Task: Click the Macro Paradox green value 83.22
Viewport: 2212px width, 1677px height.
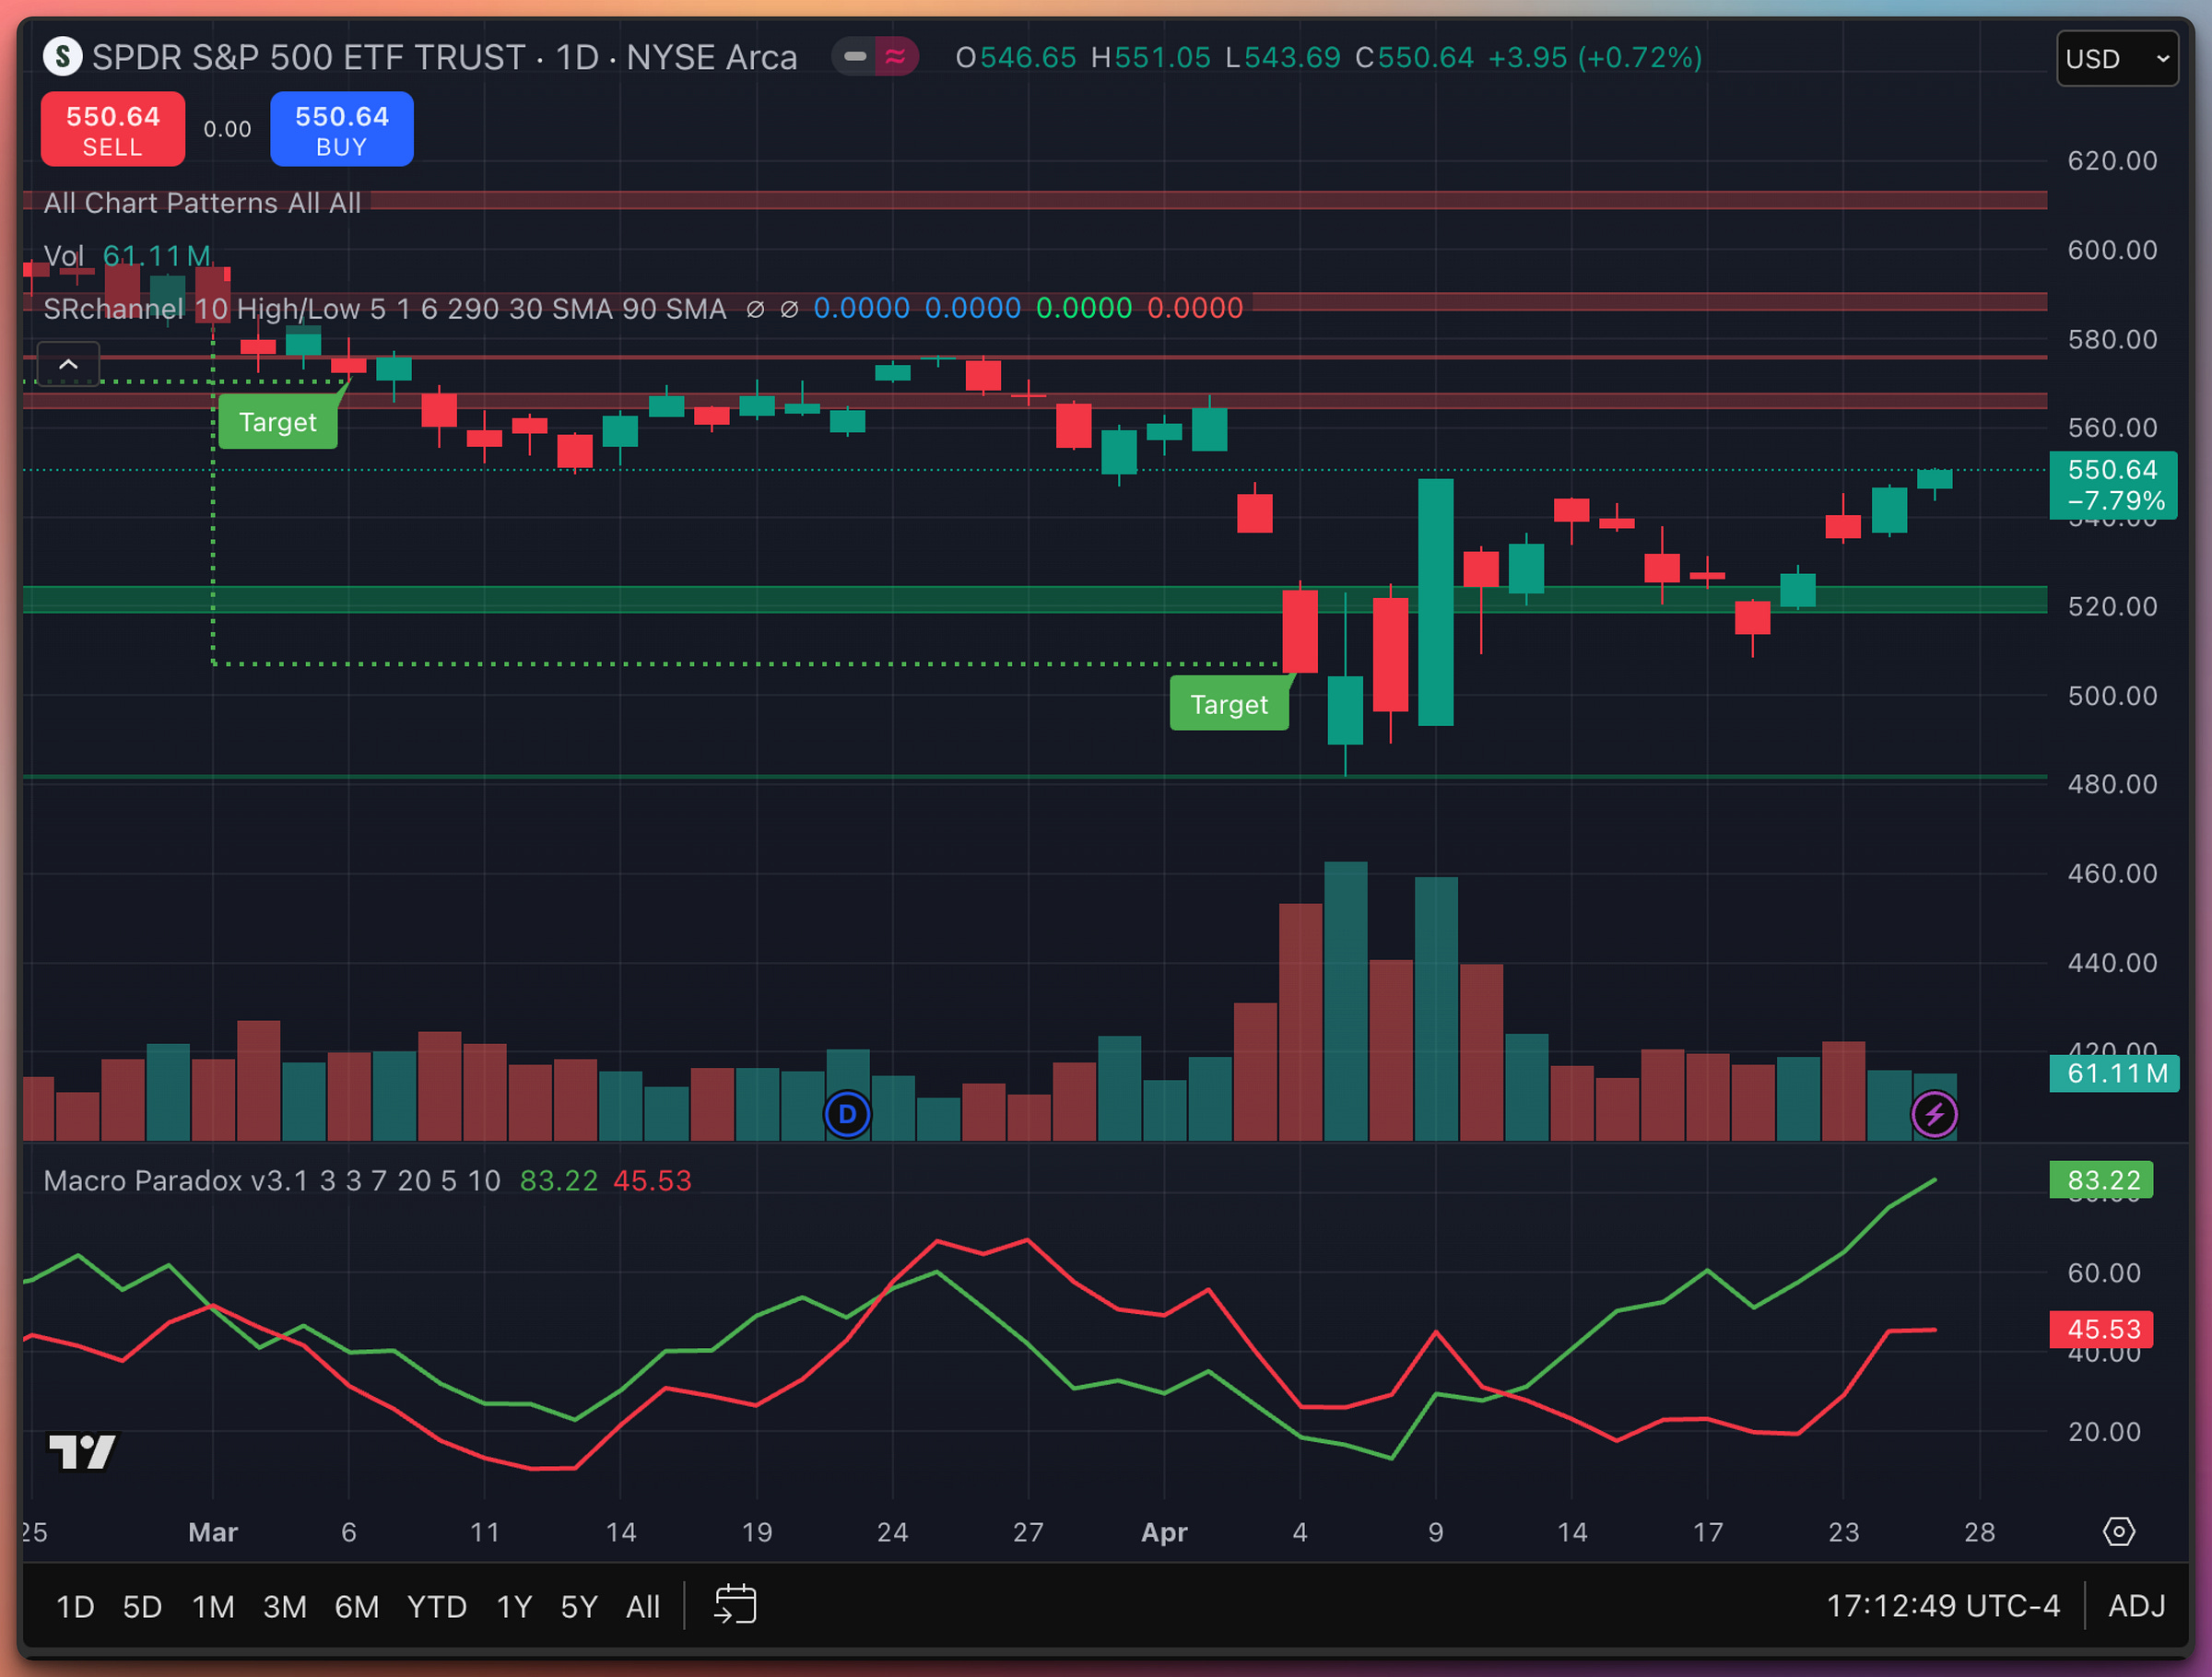Action: tap(559, 1181)
